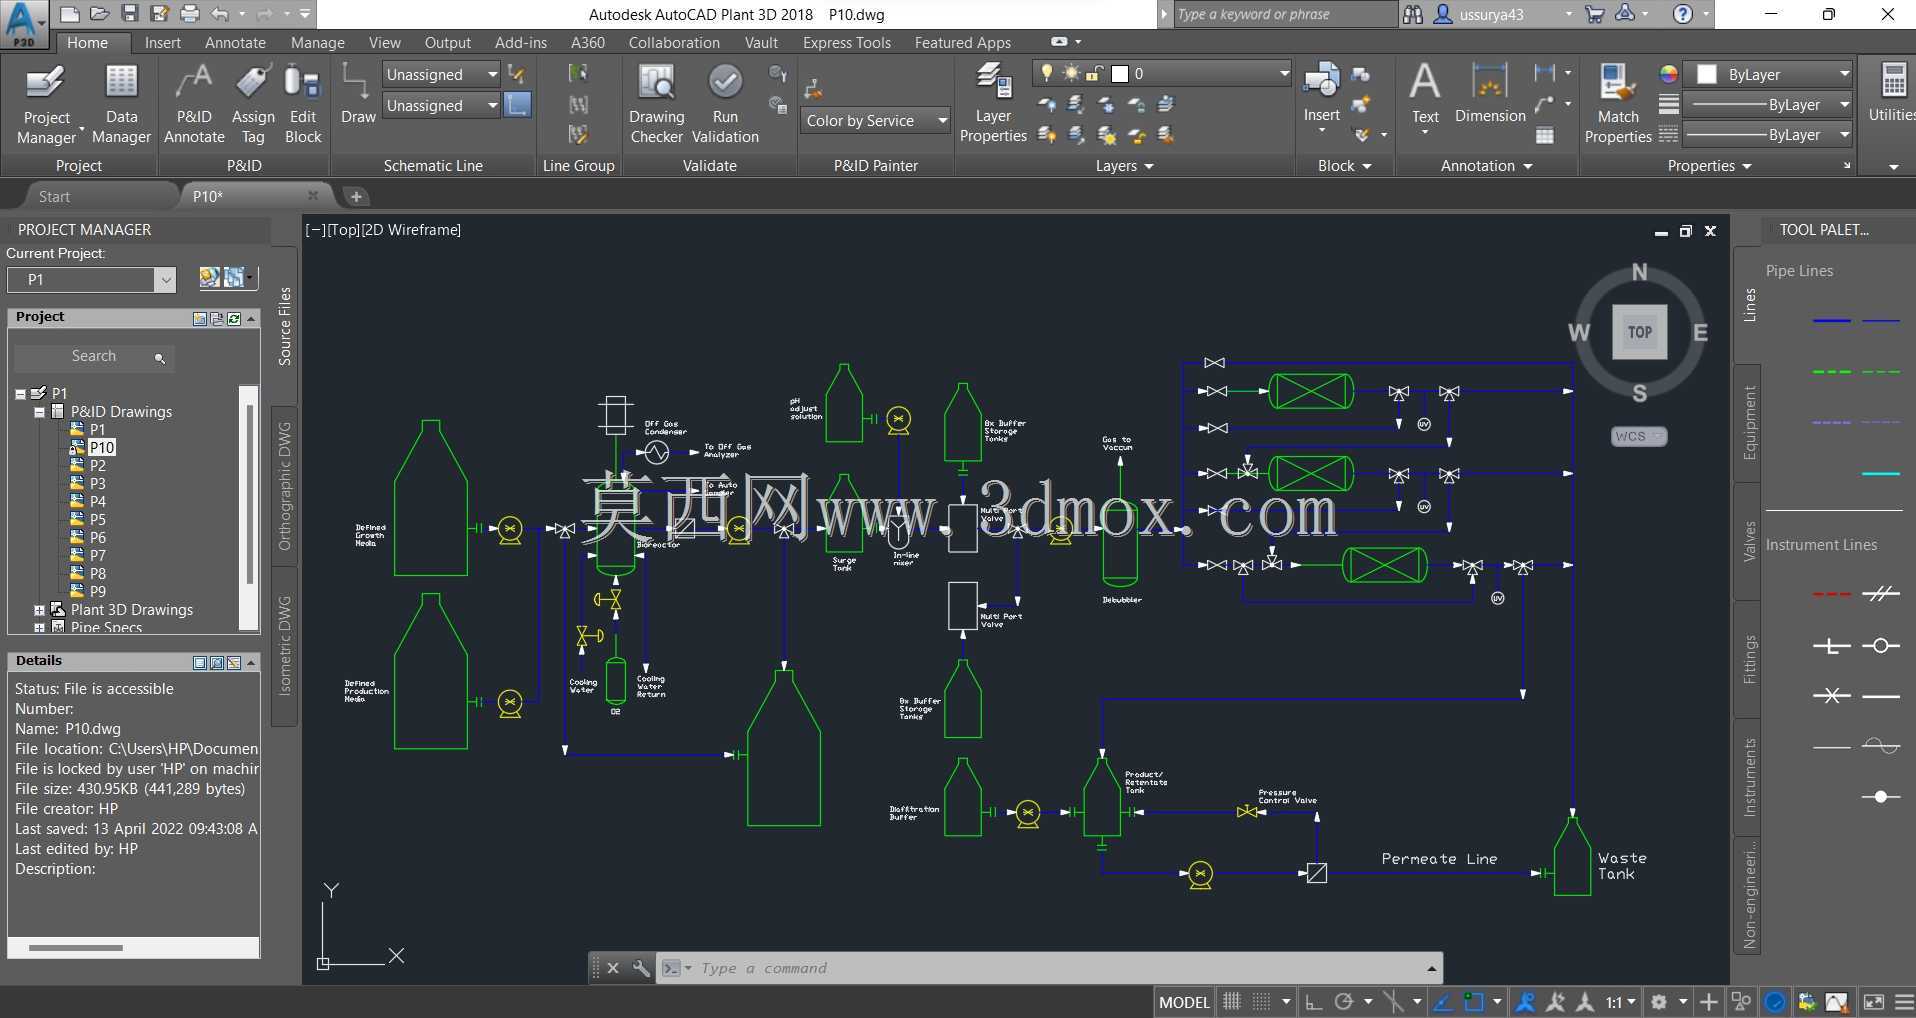Open the Express Tools tab
This screenshot has height=1018, width=1916.
point(846,42)
